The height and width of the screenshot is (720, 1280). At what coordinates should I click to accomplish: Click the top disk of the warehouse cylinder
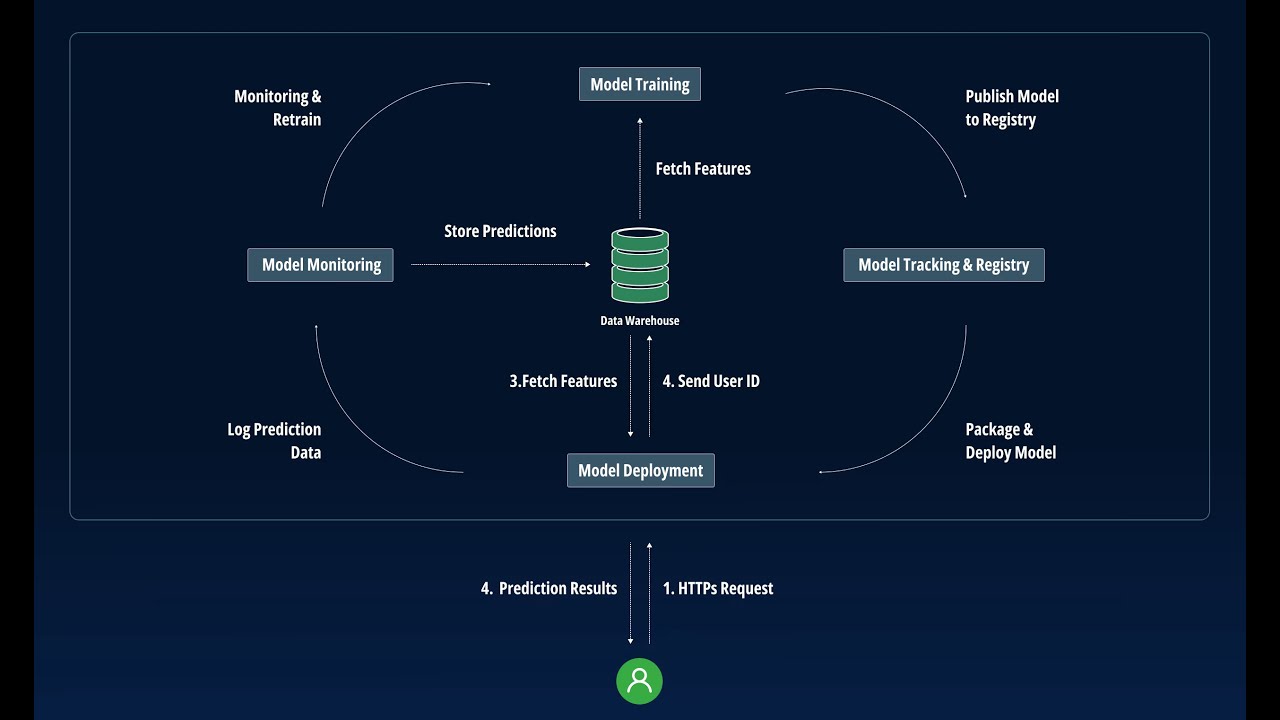[640, 235]
